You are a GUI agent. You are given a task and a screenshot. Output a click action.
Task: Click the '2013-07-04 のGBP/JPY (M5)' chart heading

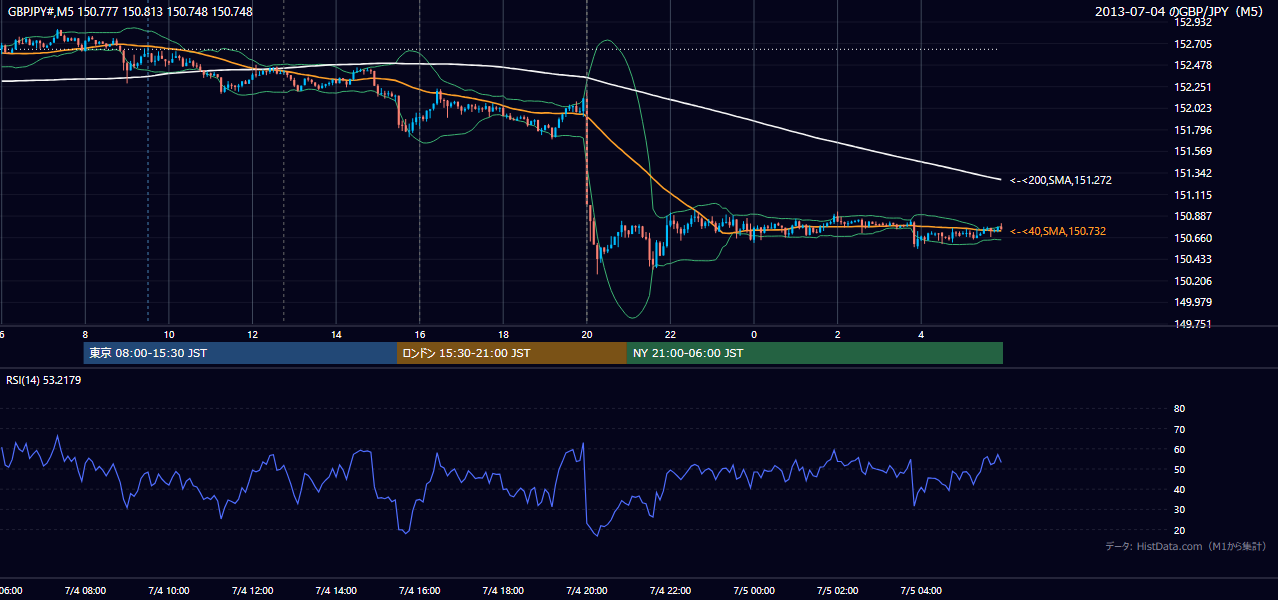point(1181,12)
